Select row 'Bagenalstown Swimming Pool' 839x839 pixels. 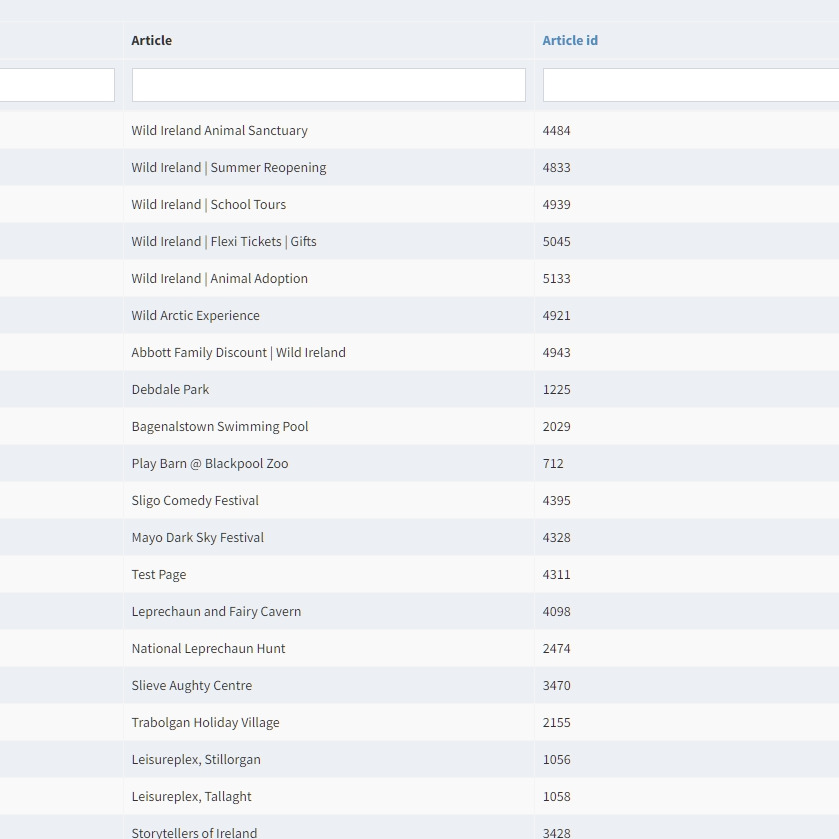pos(420,426)
